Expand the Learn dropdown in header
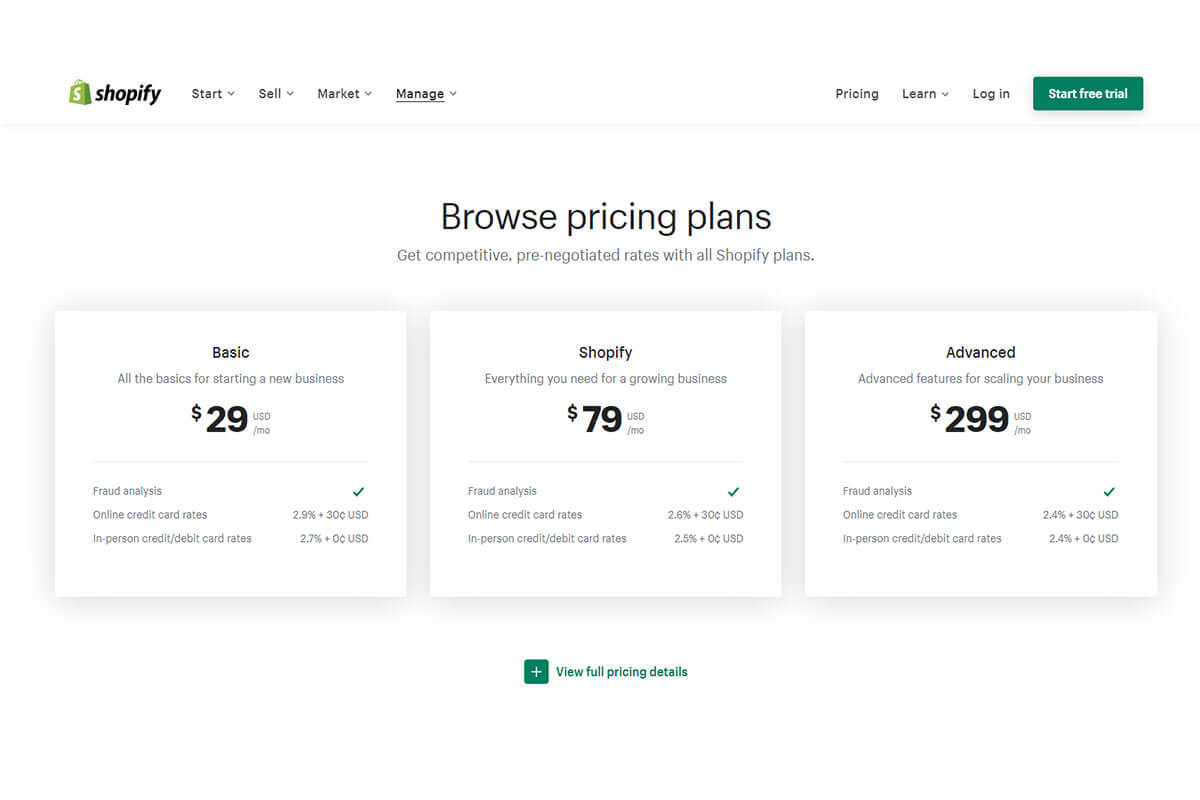Image resolution: width=1200 pixels, height=800 pixels. (925, 94)
